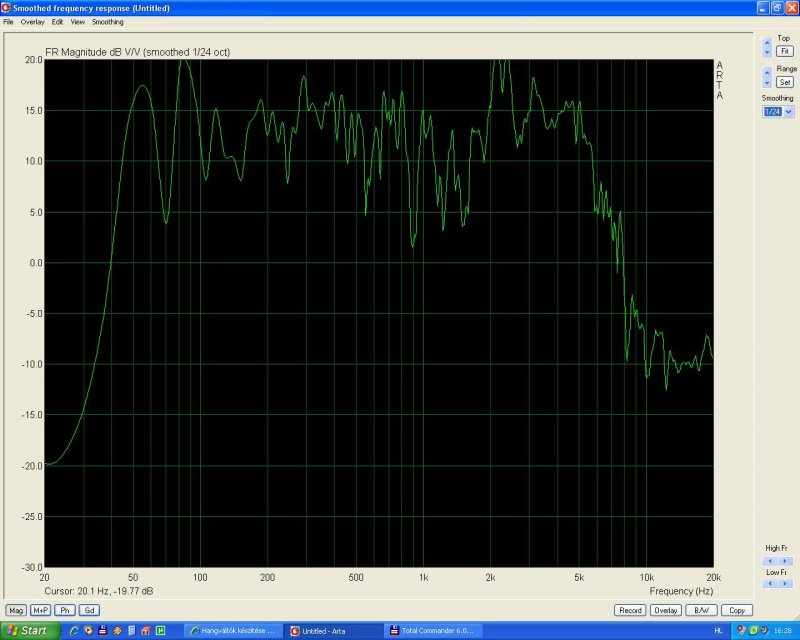This screenshot has height=640, width=800.
Task: Click the Frequency (Hz) axis label
Action: tap(681, 591)
